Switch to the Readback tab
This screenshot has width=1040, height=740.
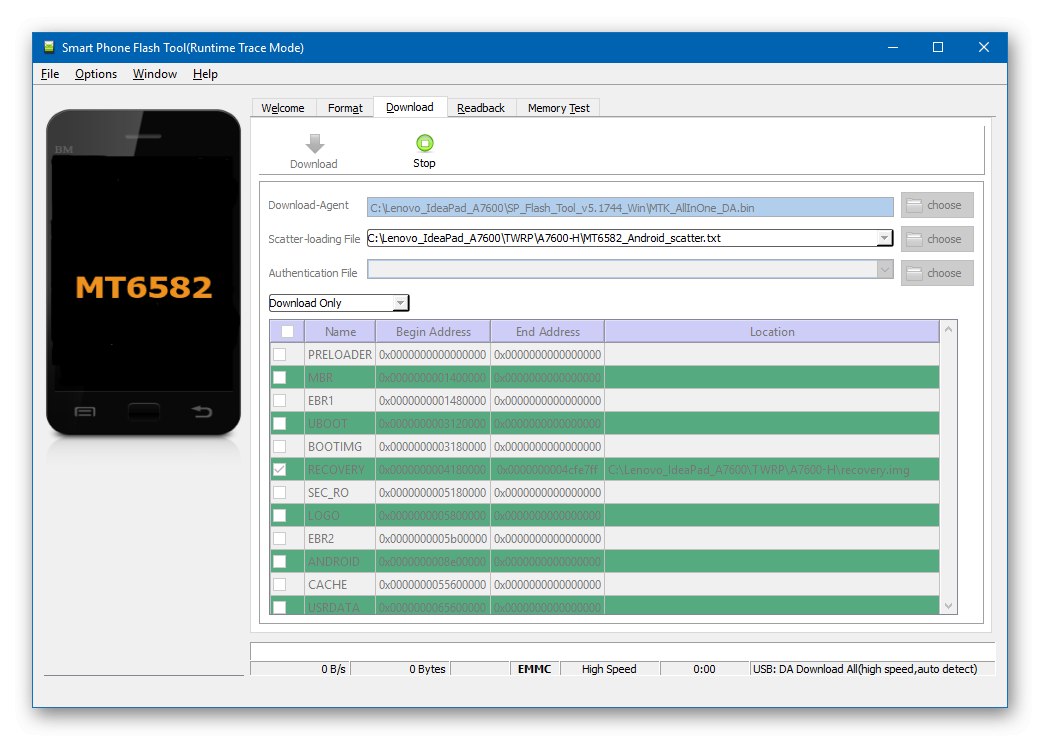coord(481,108)
